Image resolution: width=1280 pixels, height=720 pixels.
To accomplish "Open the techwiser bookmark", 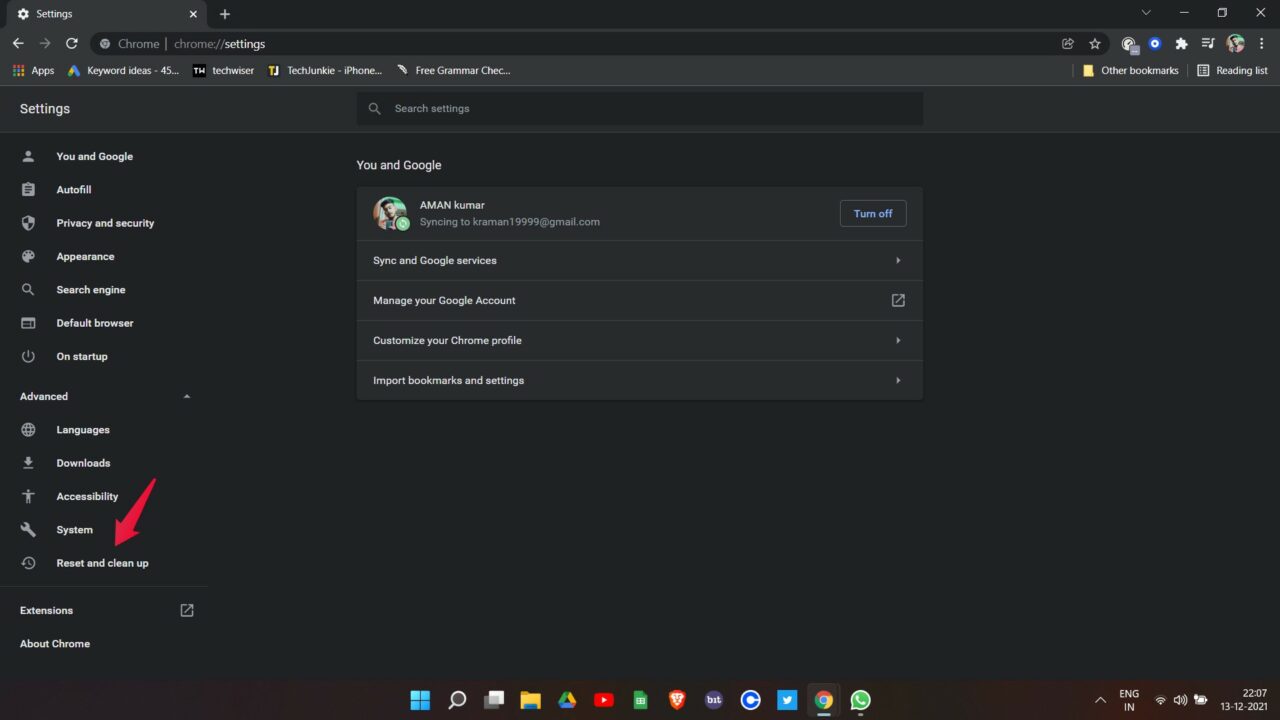I will [223, 71].
